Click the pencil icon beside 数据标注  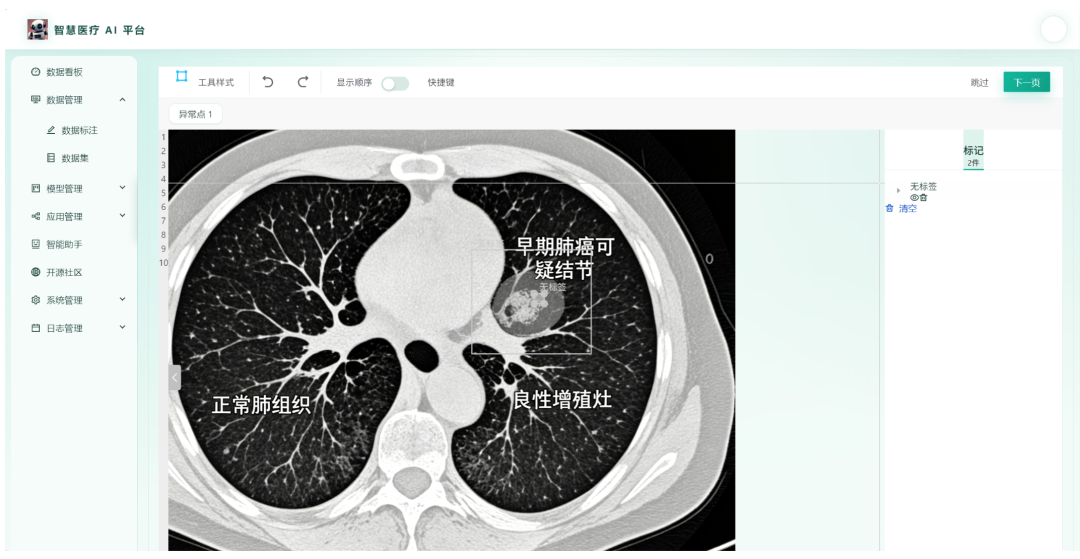coord(51,130)
